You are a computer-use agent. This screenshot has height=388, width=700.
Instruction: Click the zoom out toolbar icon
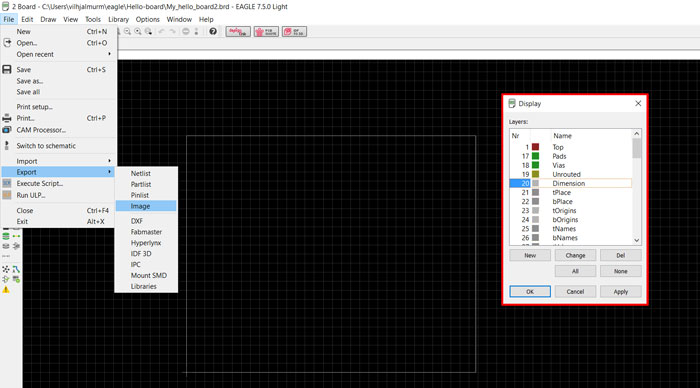(127, 31)
